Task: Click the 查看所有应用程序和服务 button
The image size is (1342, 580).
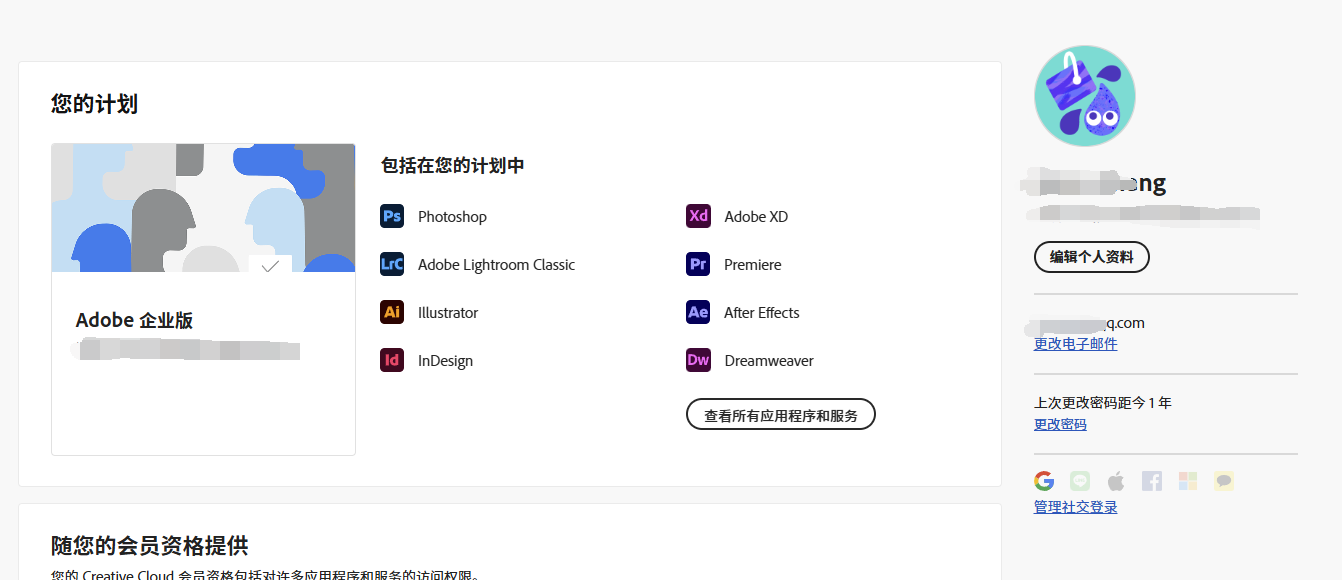Action: point(781,414)
